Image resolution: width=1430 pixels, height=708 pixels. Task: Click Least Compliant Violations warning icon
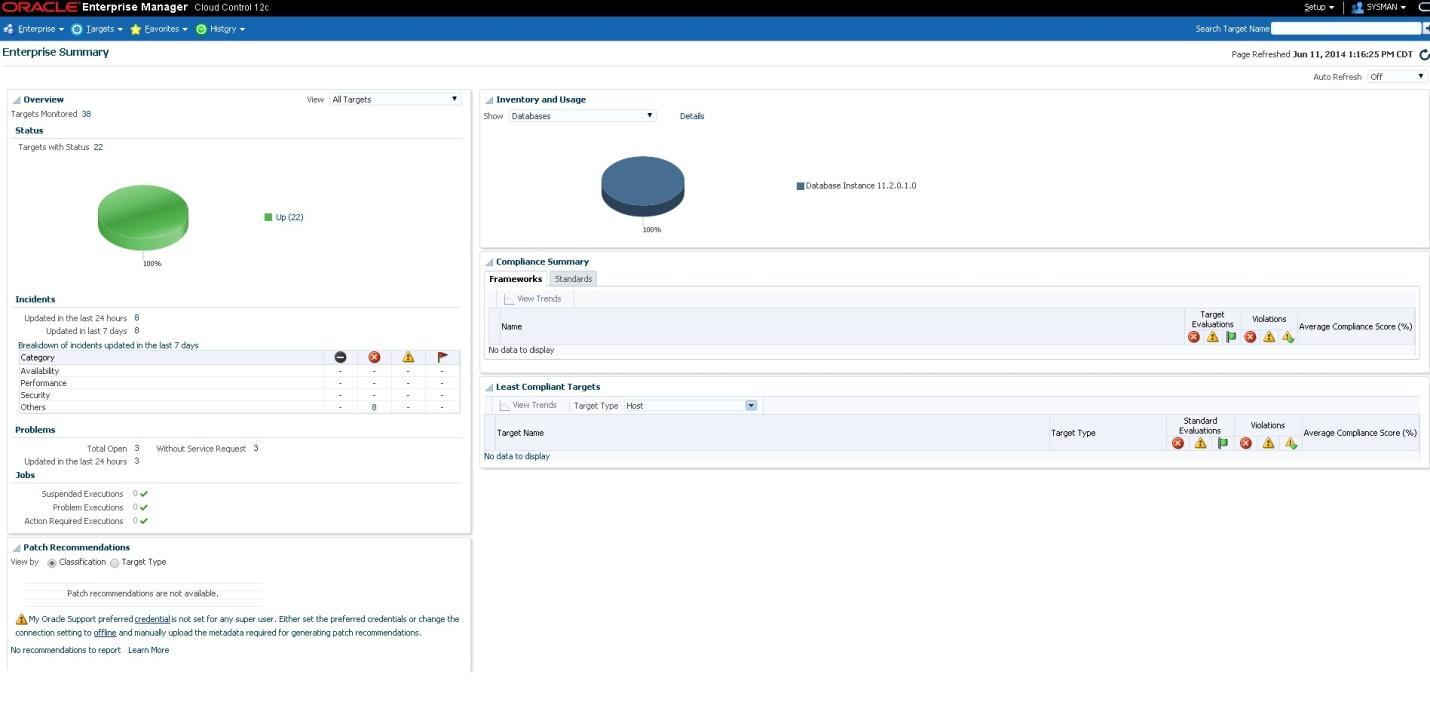coord(1268,443)
